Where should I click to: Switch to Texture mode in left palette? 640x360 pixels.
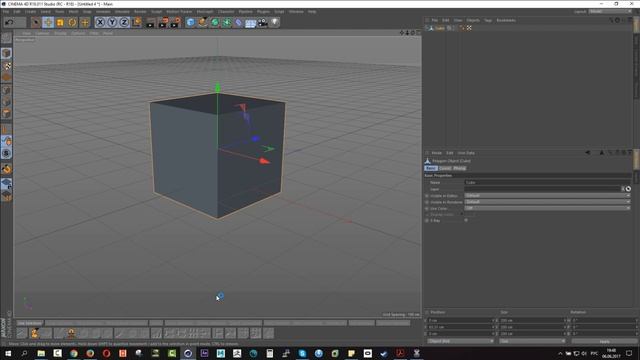(6, 65)
